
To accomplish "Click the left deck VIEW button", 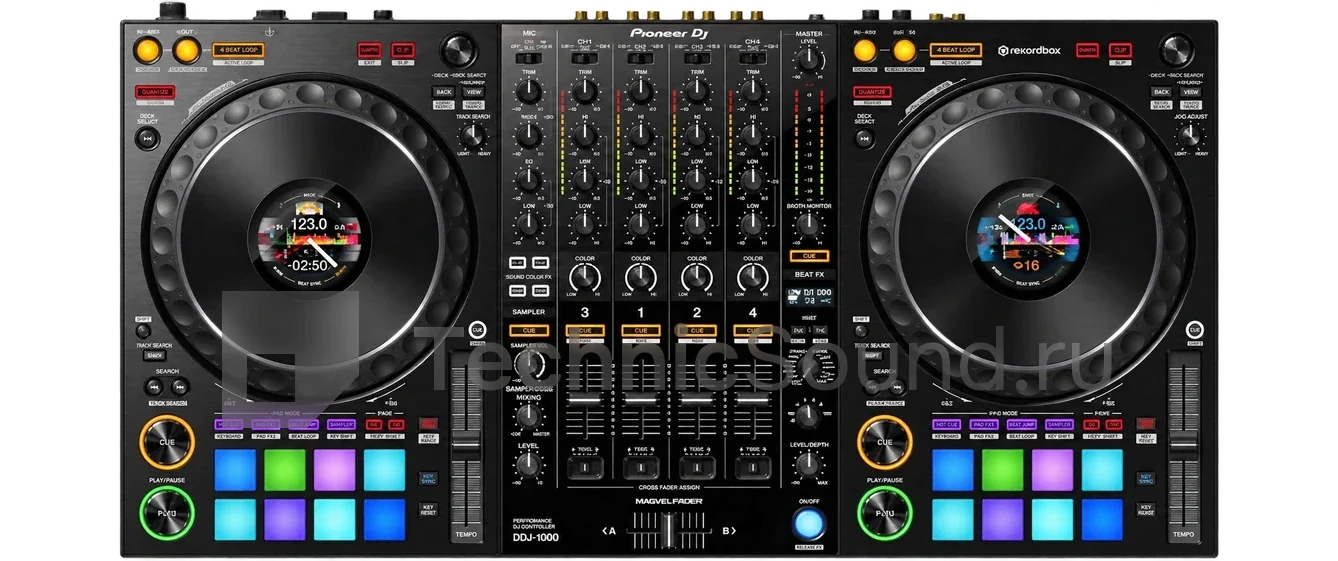I will [x=472, y=92].
